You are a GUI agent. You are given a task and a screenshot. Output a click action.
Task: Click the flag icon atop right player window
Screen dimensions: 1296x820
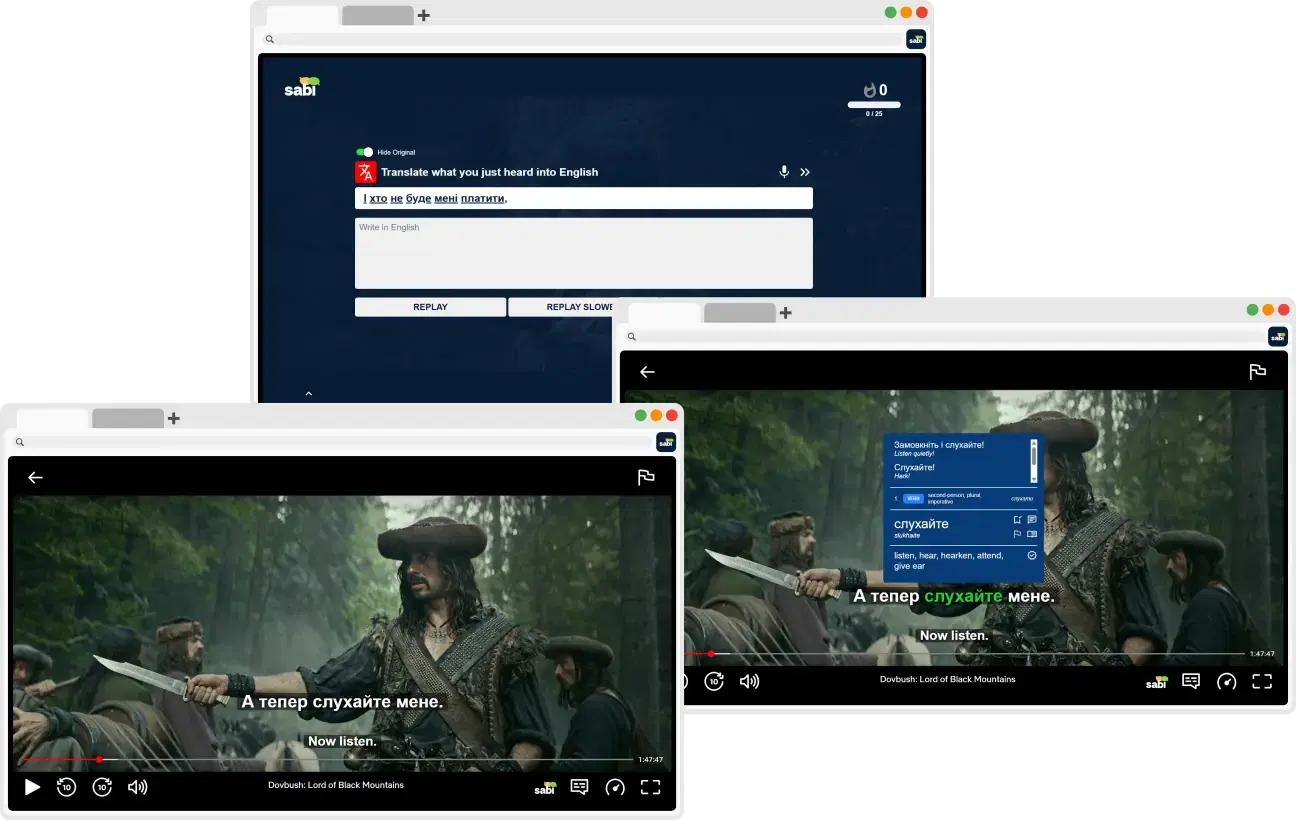tap(1258, 371)
